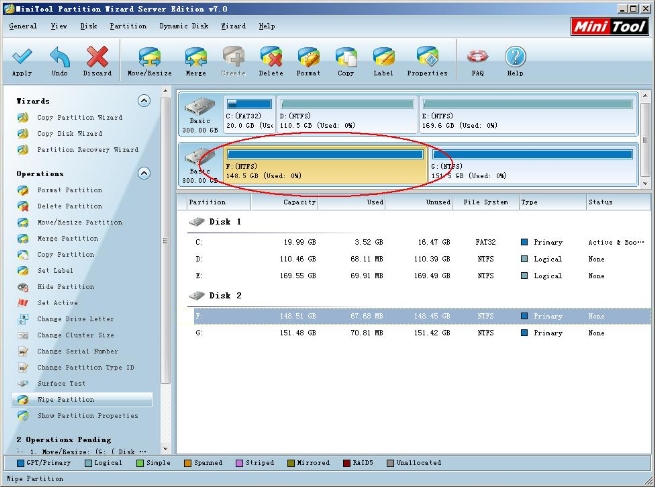Click the grayed Create toolbar icon

tap(234, 57)
